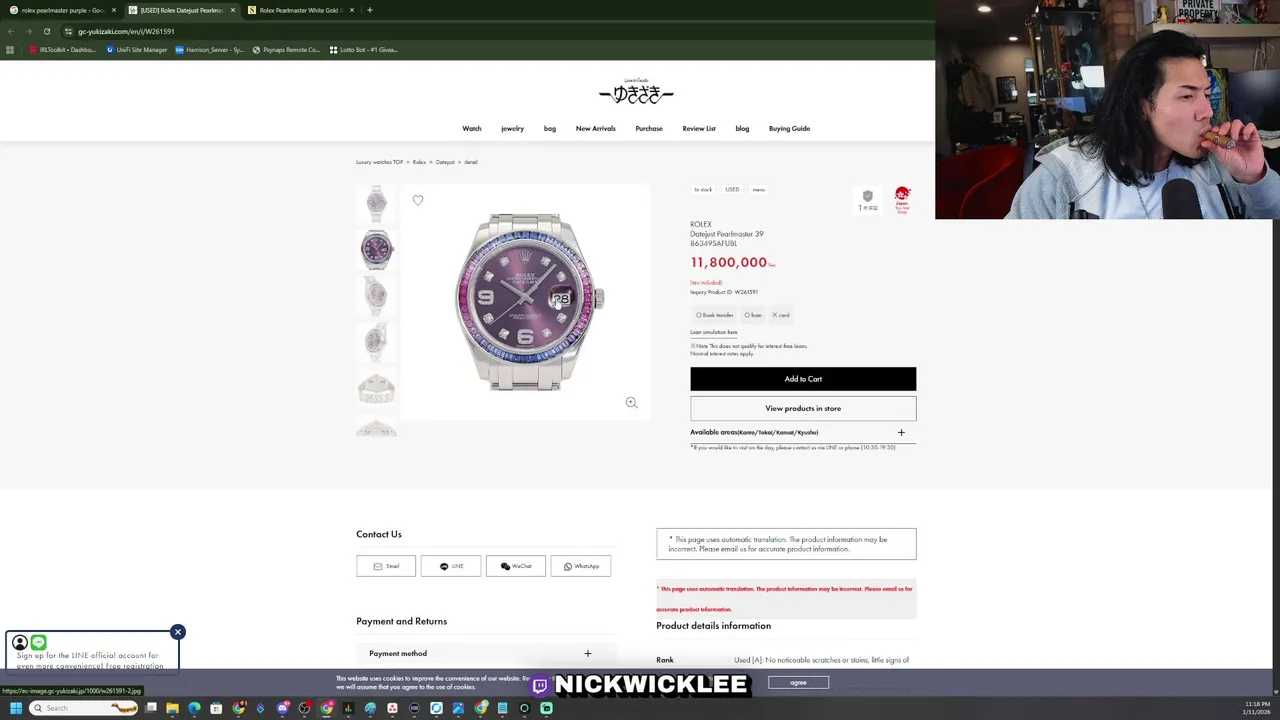Open a new browser tab with plus icon

(369, 10)
